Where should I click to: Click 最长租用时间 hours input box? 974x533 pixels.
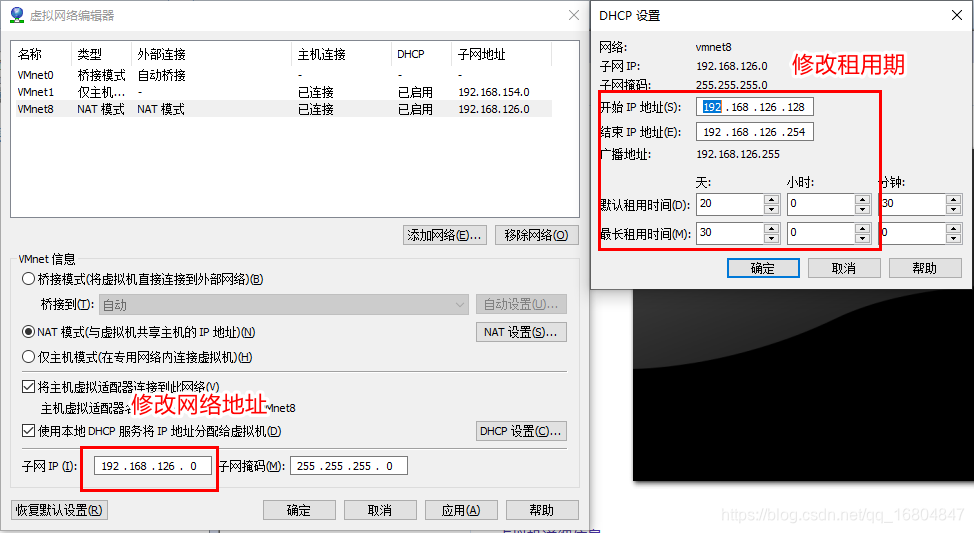[x=821, y=234]
